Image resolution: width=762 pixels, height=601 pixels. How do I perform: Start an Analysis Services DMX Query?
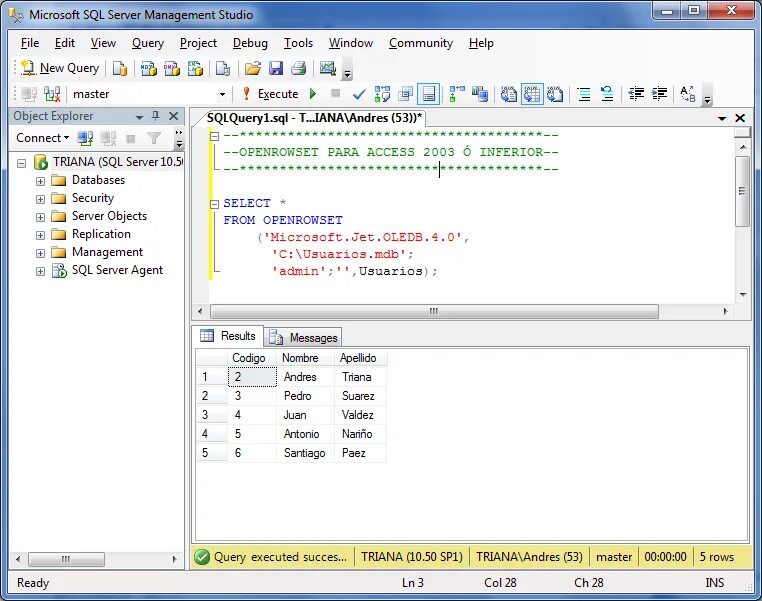(172, 69)
